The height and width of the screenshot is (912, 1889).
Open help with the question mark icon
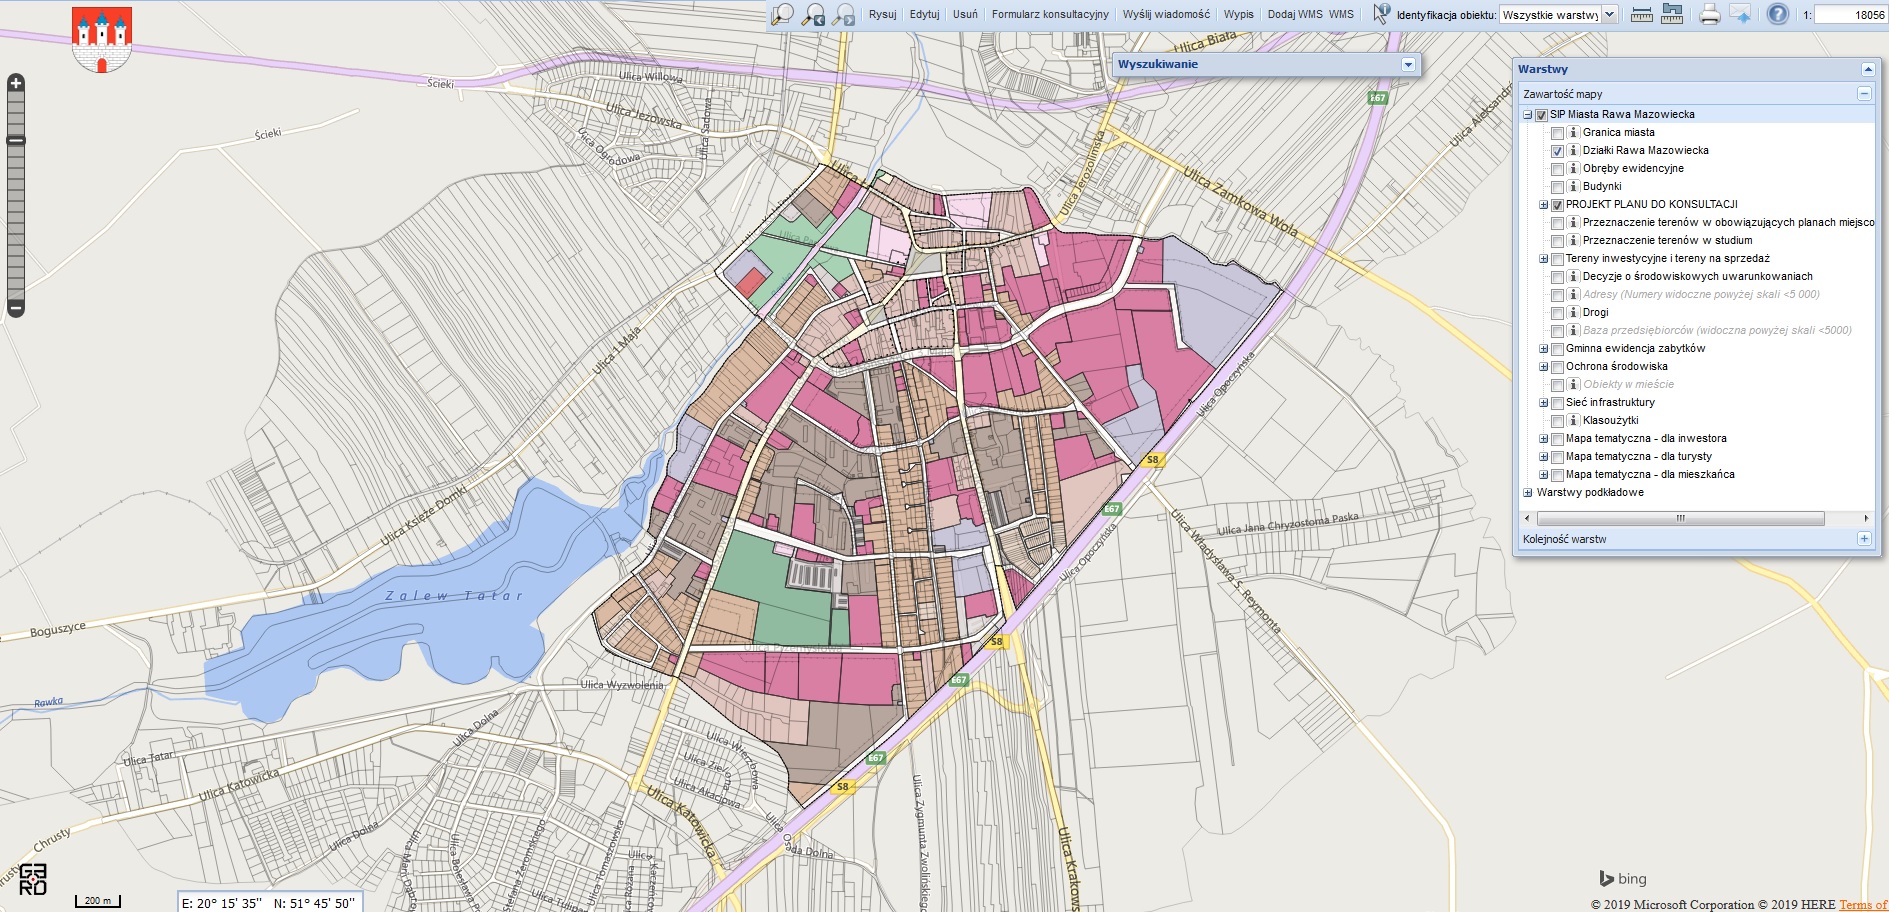tap(1777, 14)
